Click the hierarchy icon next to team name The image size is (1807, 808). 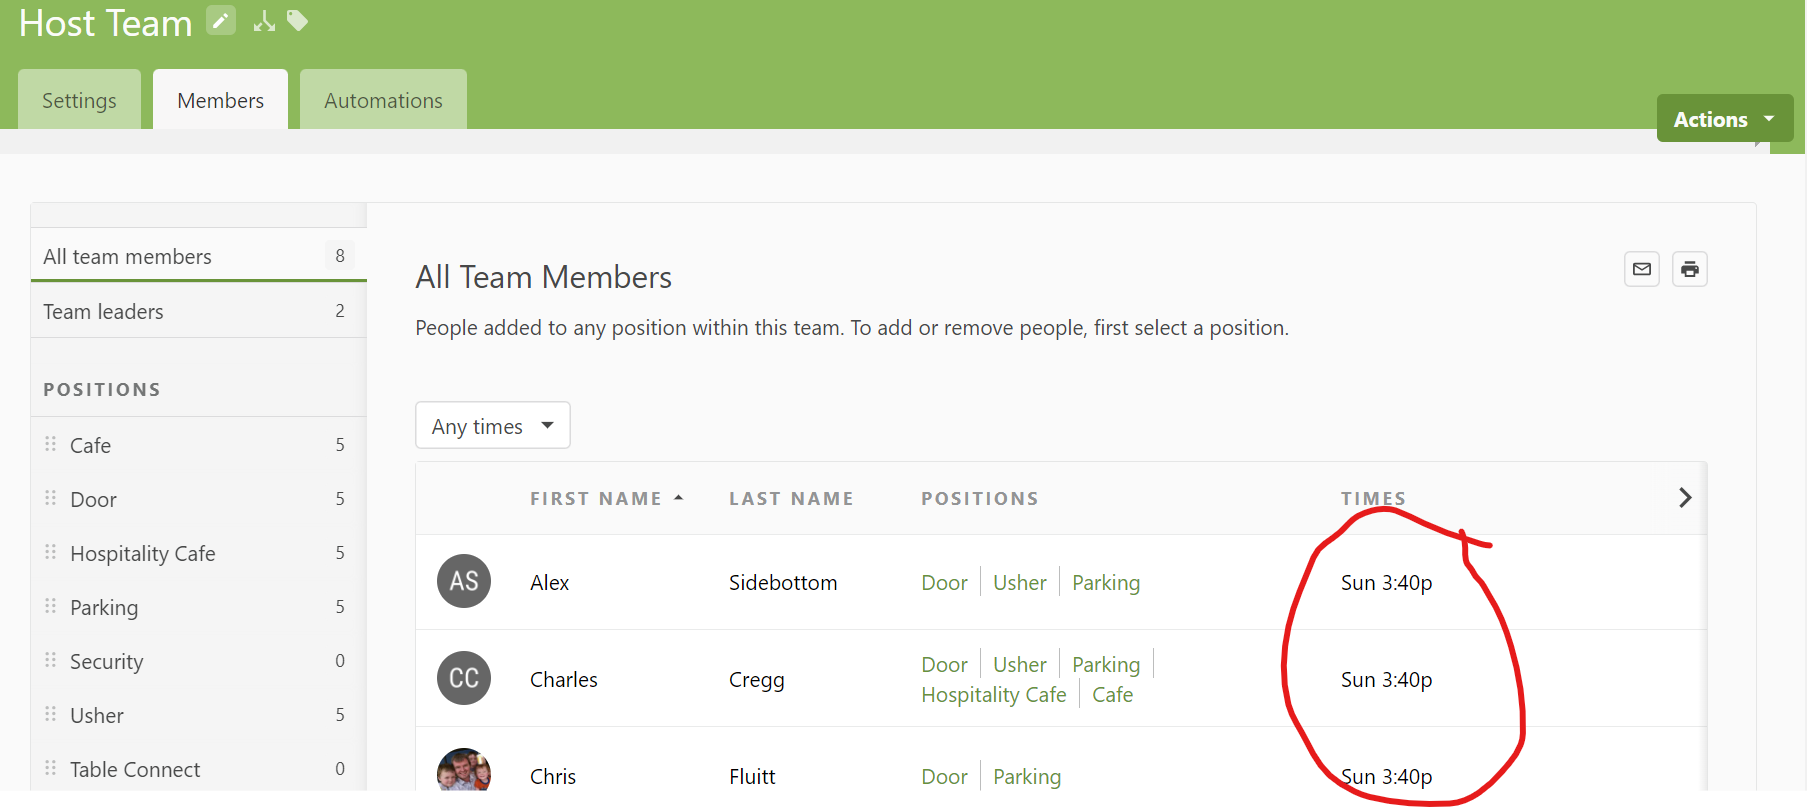[x=264, y=21]
